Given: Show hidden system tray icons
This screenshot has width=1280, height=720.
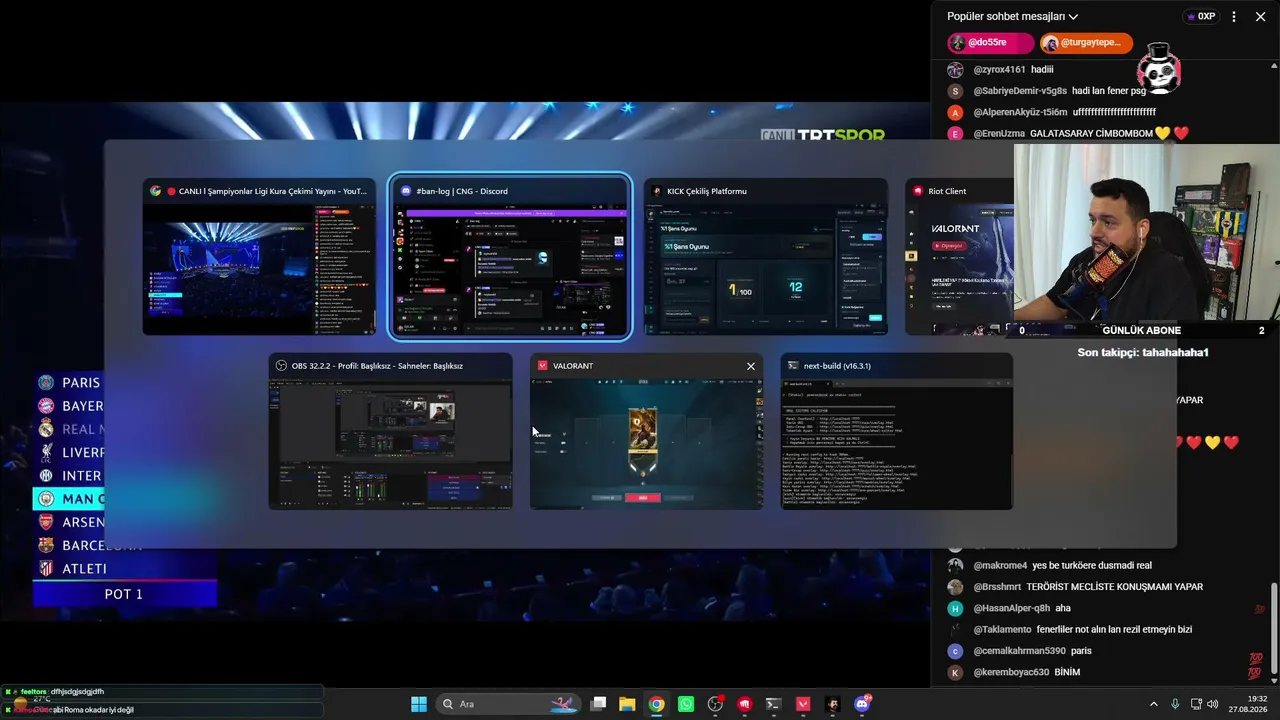Looking at the screenshot, I should click(1153, 704).
